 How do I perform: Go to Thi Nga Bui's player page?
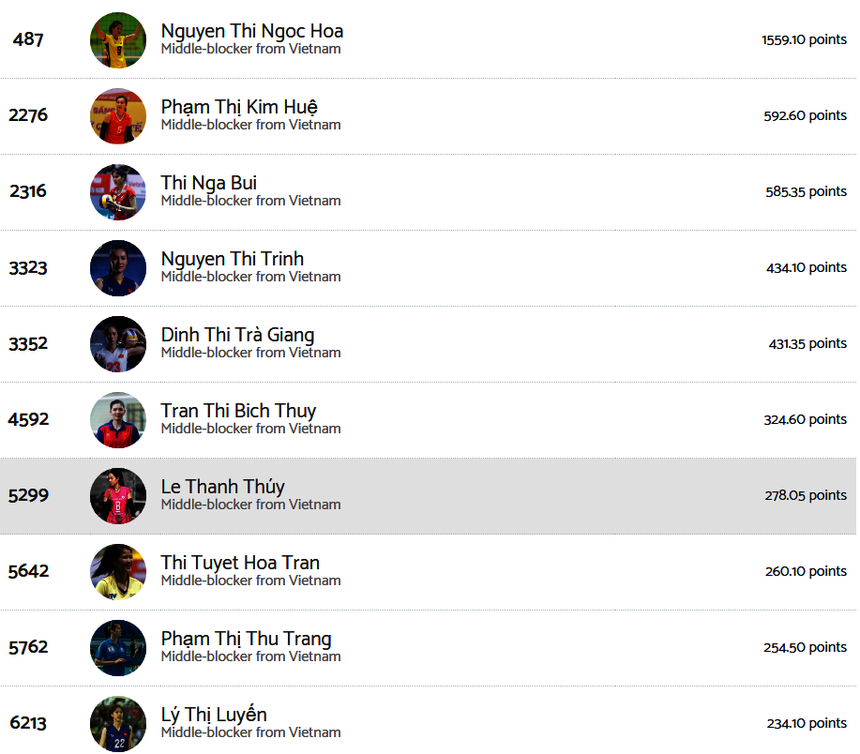pyautogui.click(x=209, y=183)
